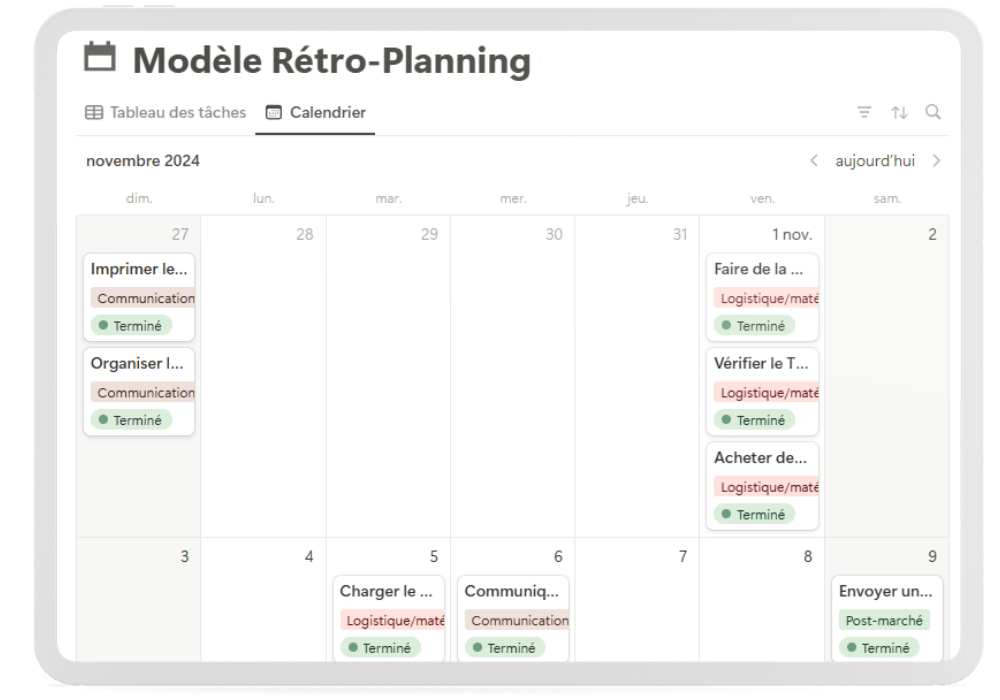Image resolution: width=1000 pixels, height=700 pixels.
Task: Open the 'Organiser l...' task card
Action: point(139,391)
